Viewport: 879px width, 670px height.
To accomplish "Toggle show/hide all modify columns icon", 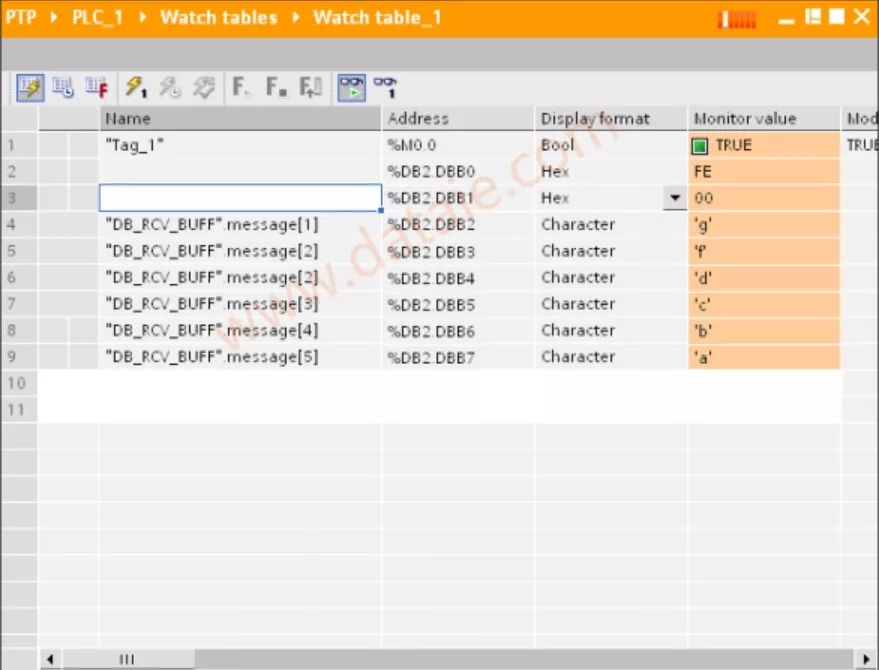I will coord(30,87).
